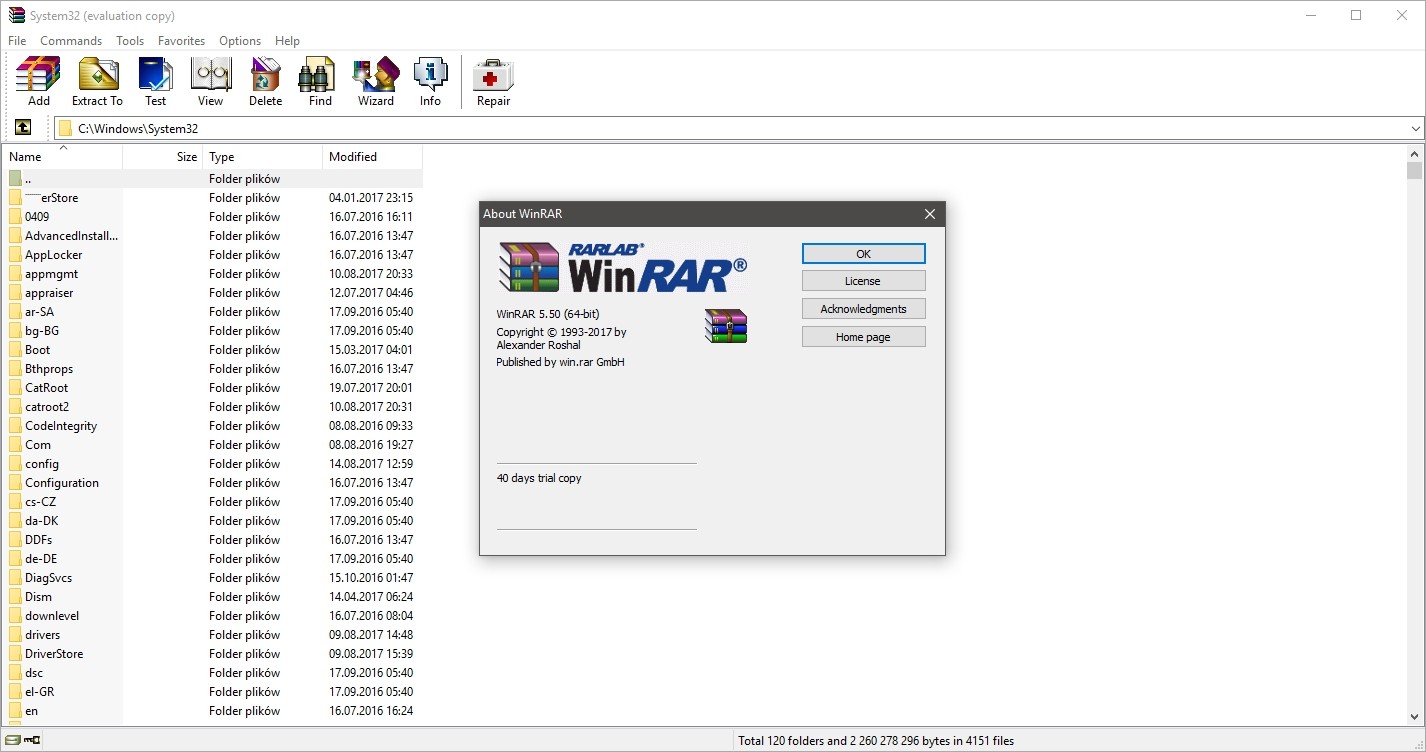Sort by the Name column header
Screen dimensions: 1426x752
pyautogui.click(x=62, y=157)
